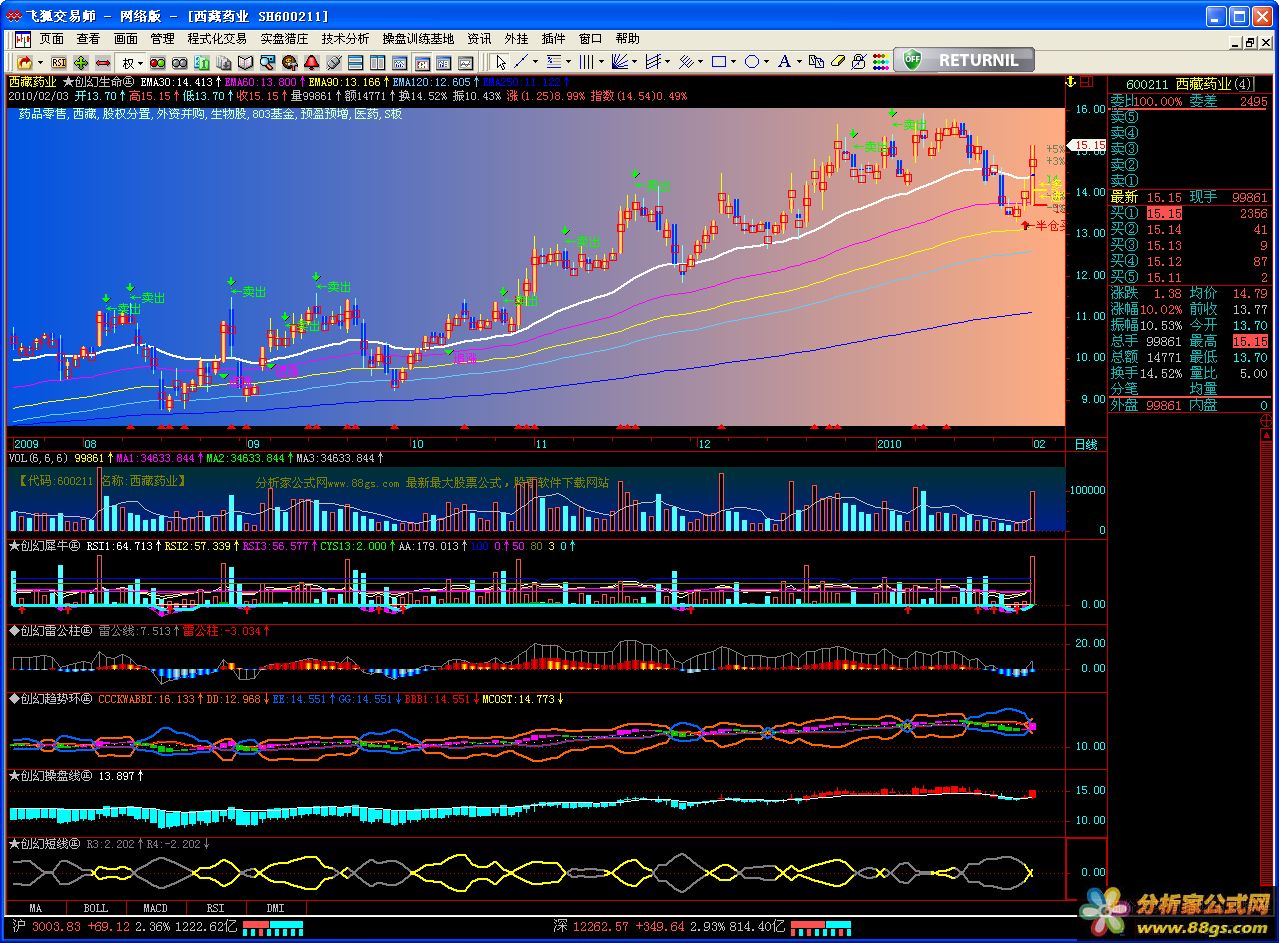Click the 分笔 label in quote panel
Viewport: 1279px width, 943px height.
click(1124, 388)
